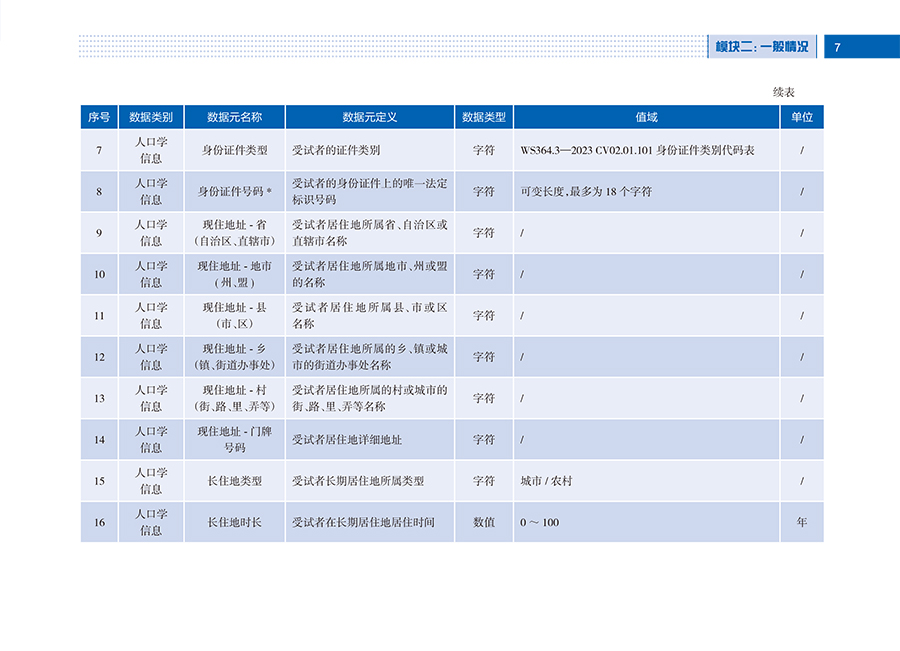Click 现住地址-县（市、区）cell
900x651 pixels.
tap(234, 316)
